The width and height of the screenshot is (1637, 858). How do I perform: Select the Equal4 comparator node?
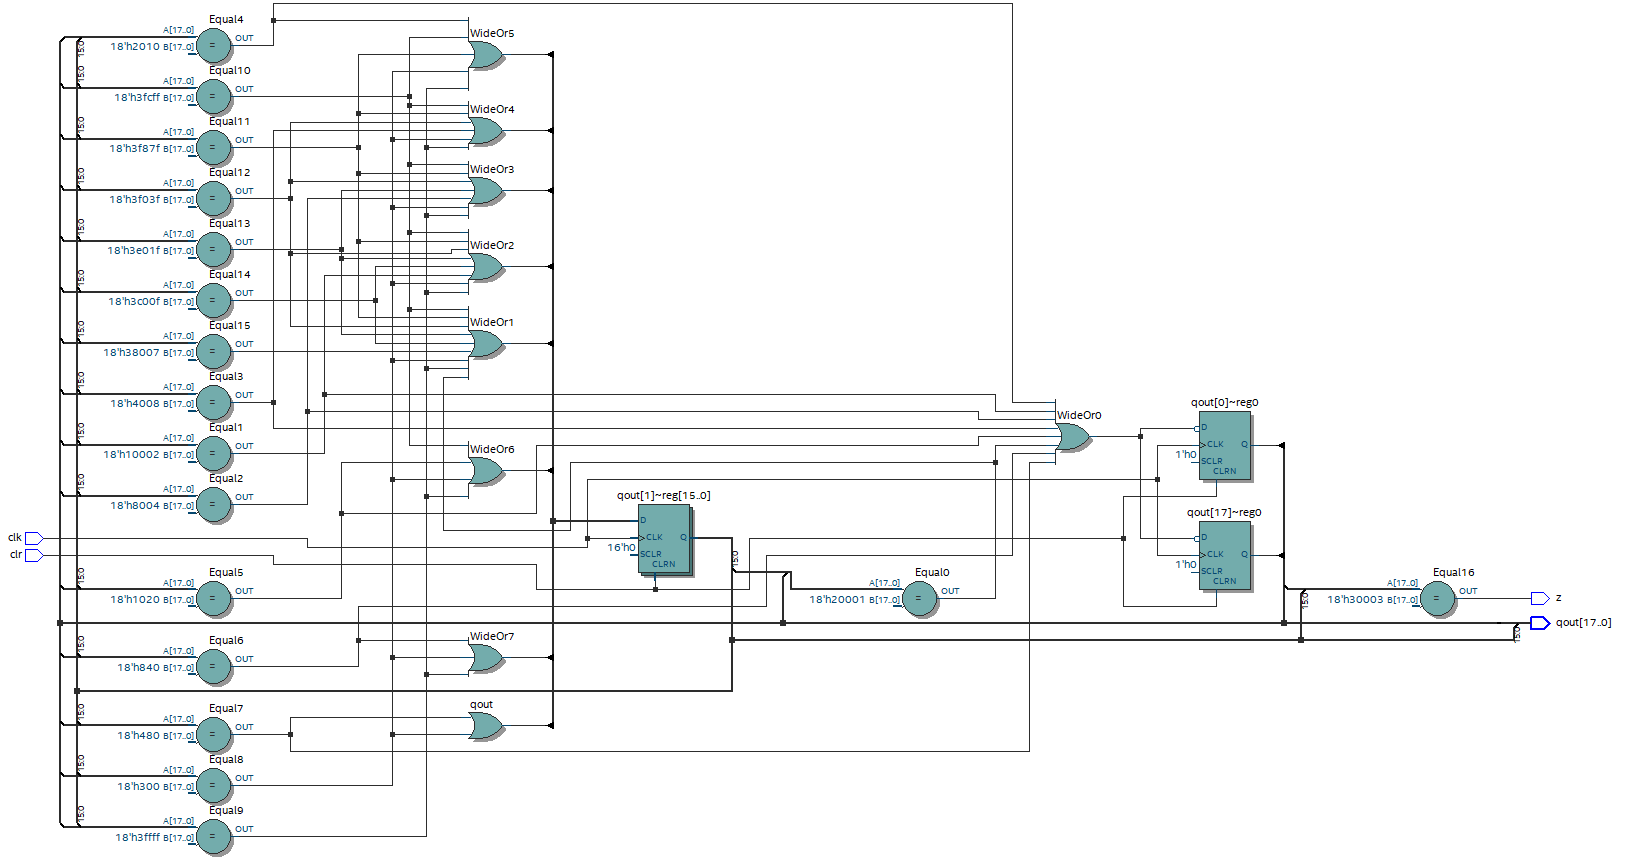pyautogui.click(x=213, y=46)
